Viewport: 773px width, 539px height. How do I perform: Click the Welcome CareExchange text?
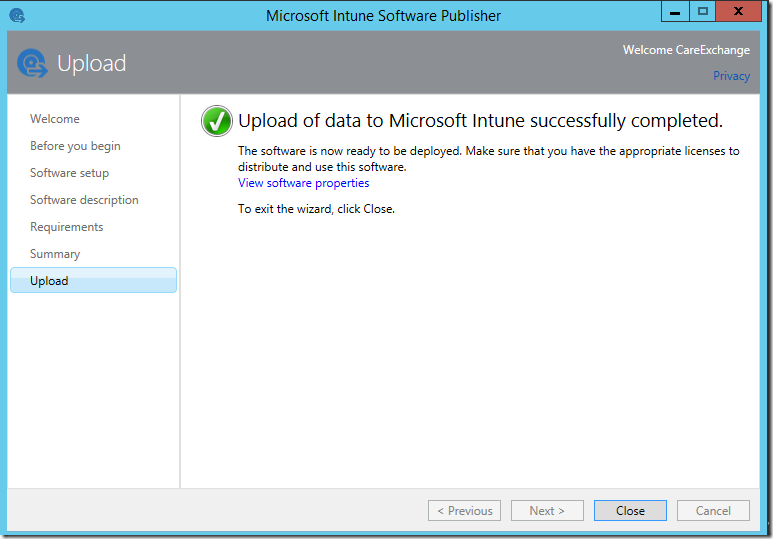click(686, 50)
